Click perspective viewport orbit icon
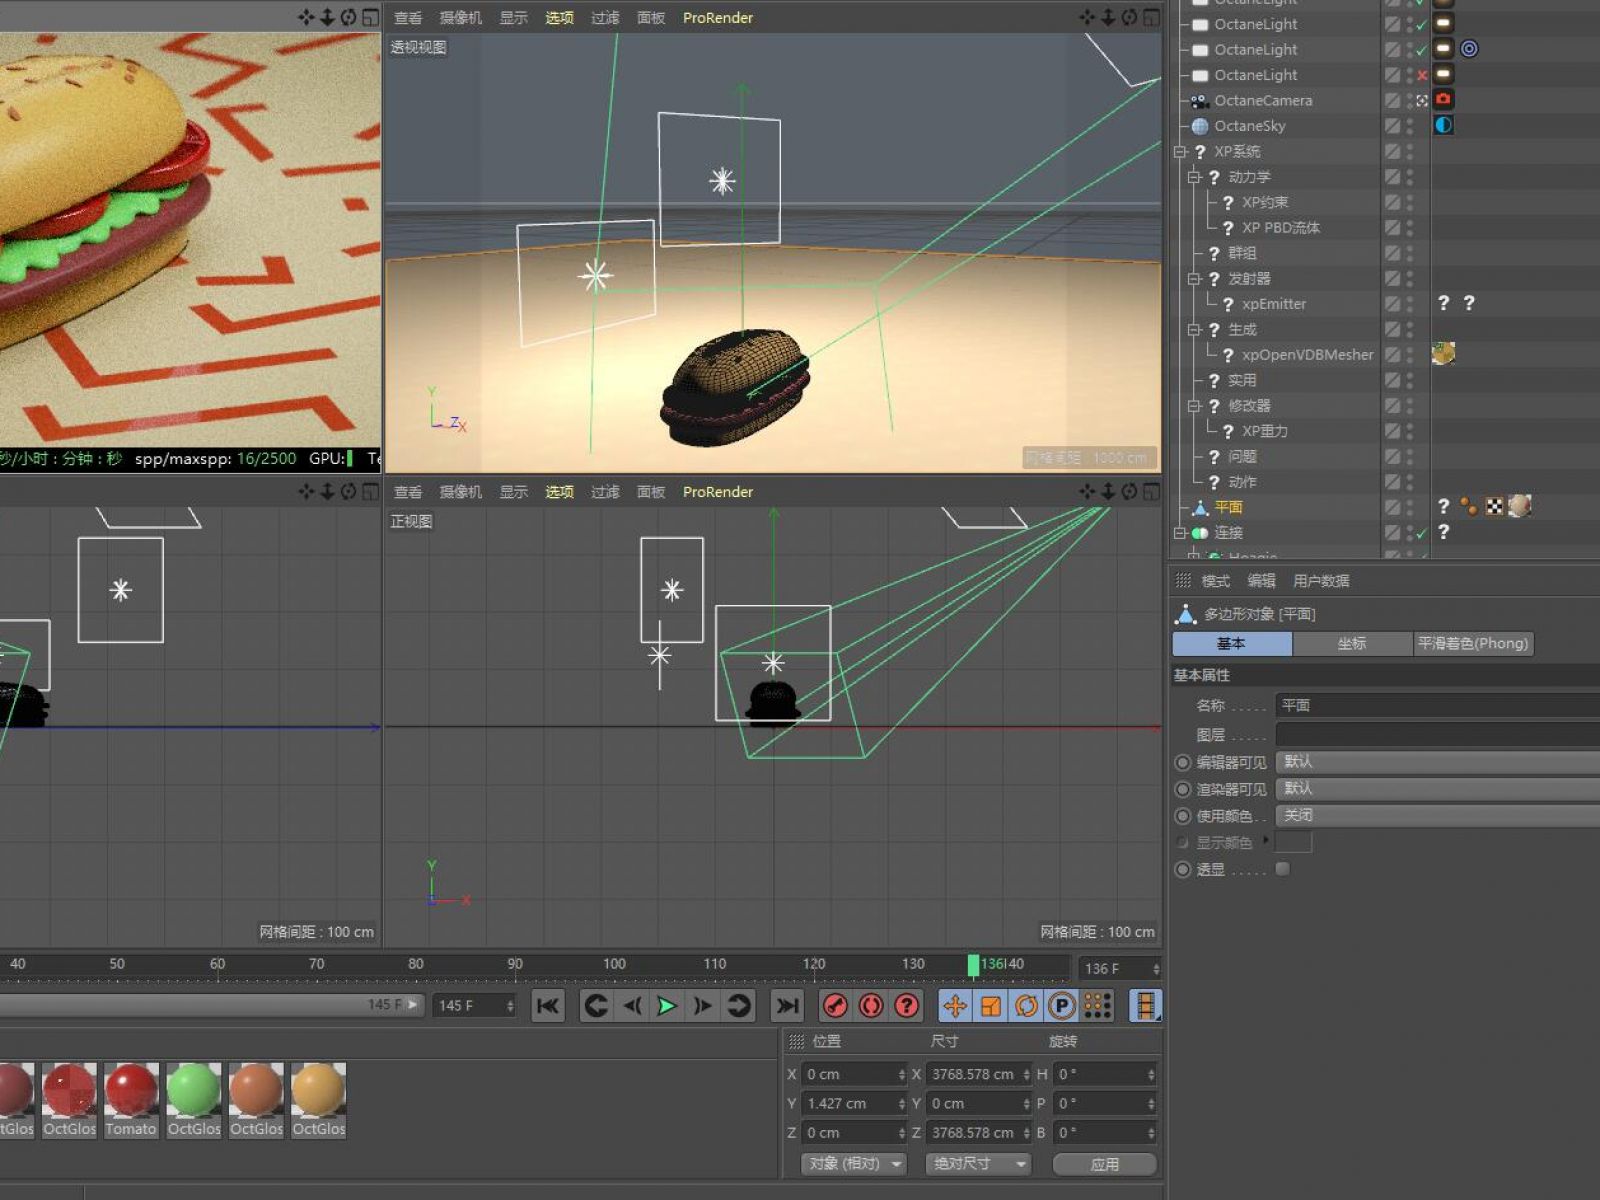1600x1200 pixels. click(x=1129, y=17)
